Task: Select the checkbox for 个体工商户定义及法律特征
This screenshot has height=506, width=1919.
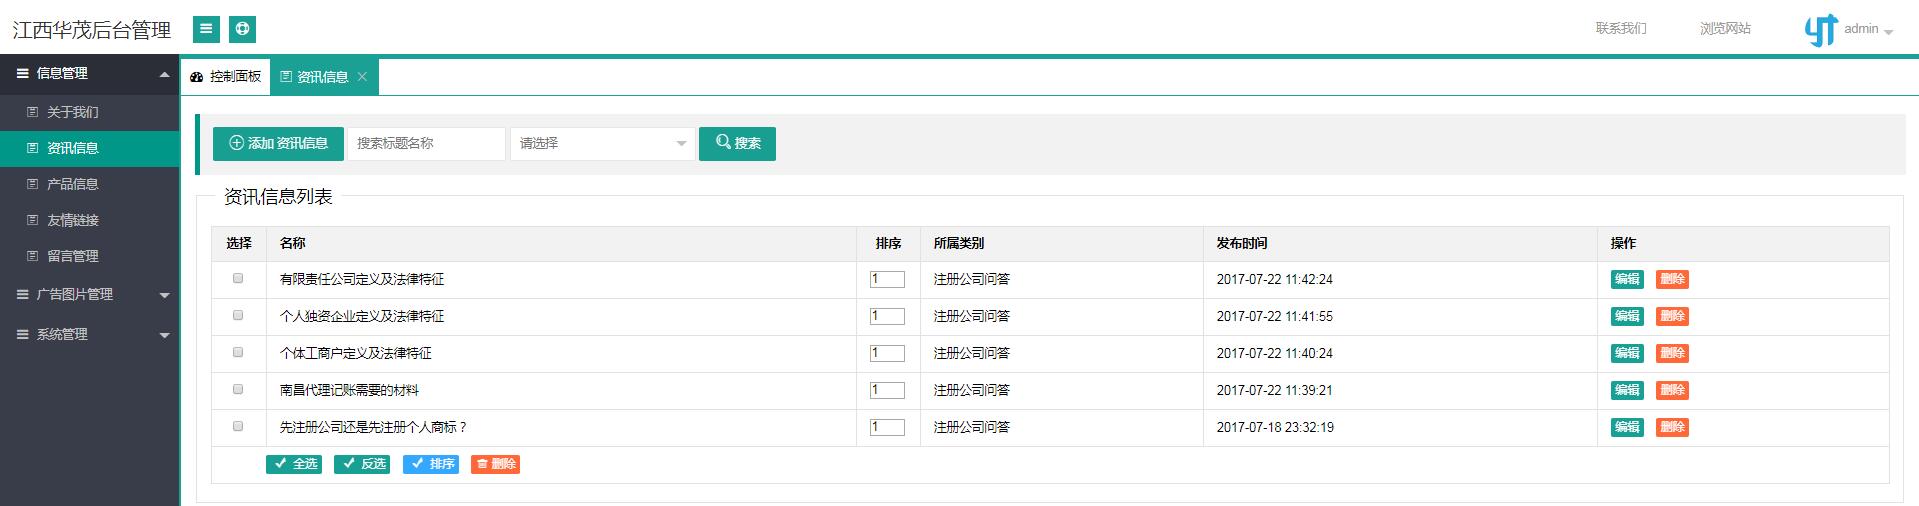Action: pyautogui.click(x=238, y=352)
